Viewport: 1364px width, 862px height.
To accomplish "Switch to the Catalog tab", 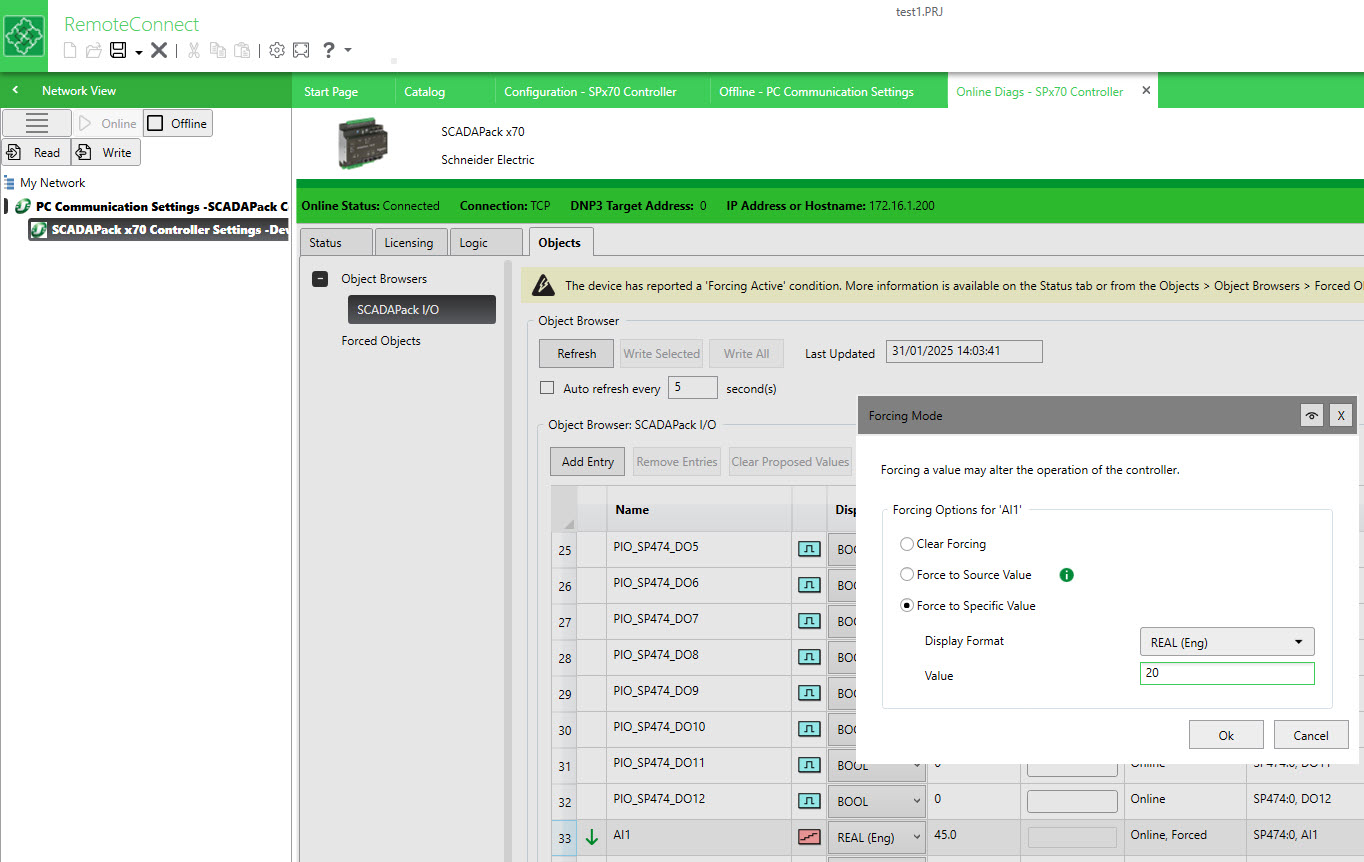I will [x=425, y=91].
